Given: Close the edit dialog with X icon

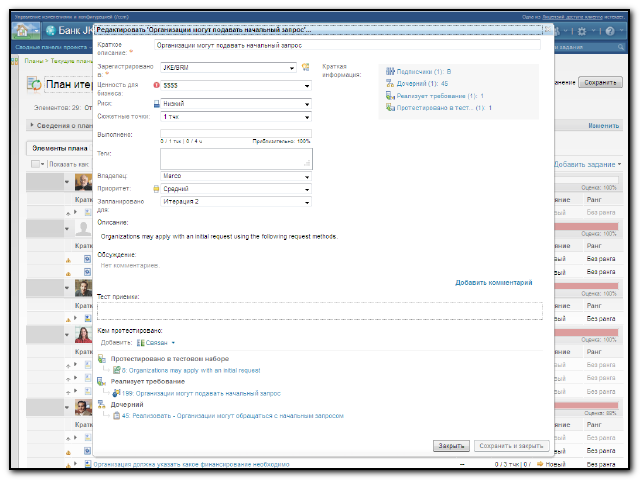Looking at the screenshot, I should 548,29.
